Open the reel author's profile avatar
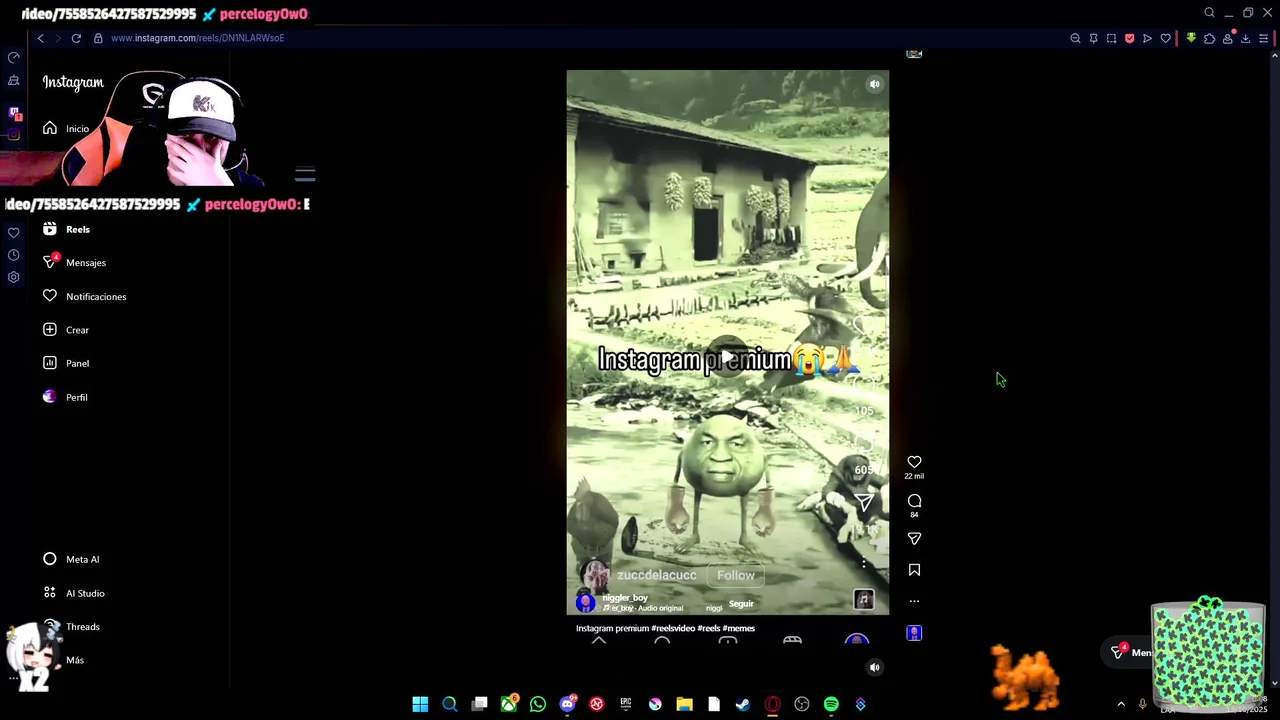The height and width of the screenshot is (720, 1280). tap(586, 602)
